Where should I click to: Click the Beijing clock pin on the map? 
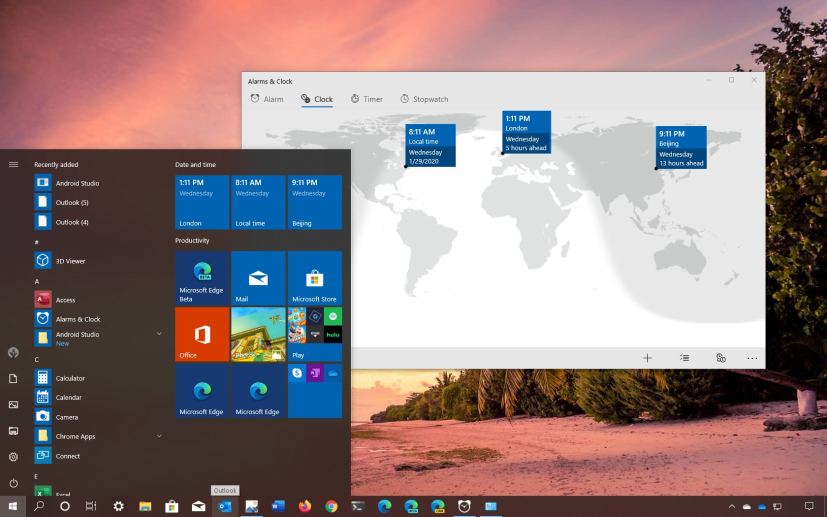(681, 147)
